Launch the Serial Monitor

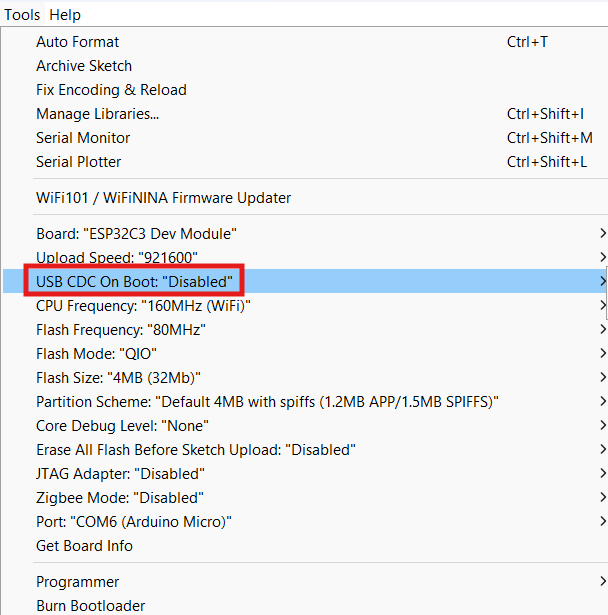(83, 138)
